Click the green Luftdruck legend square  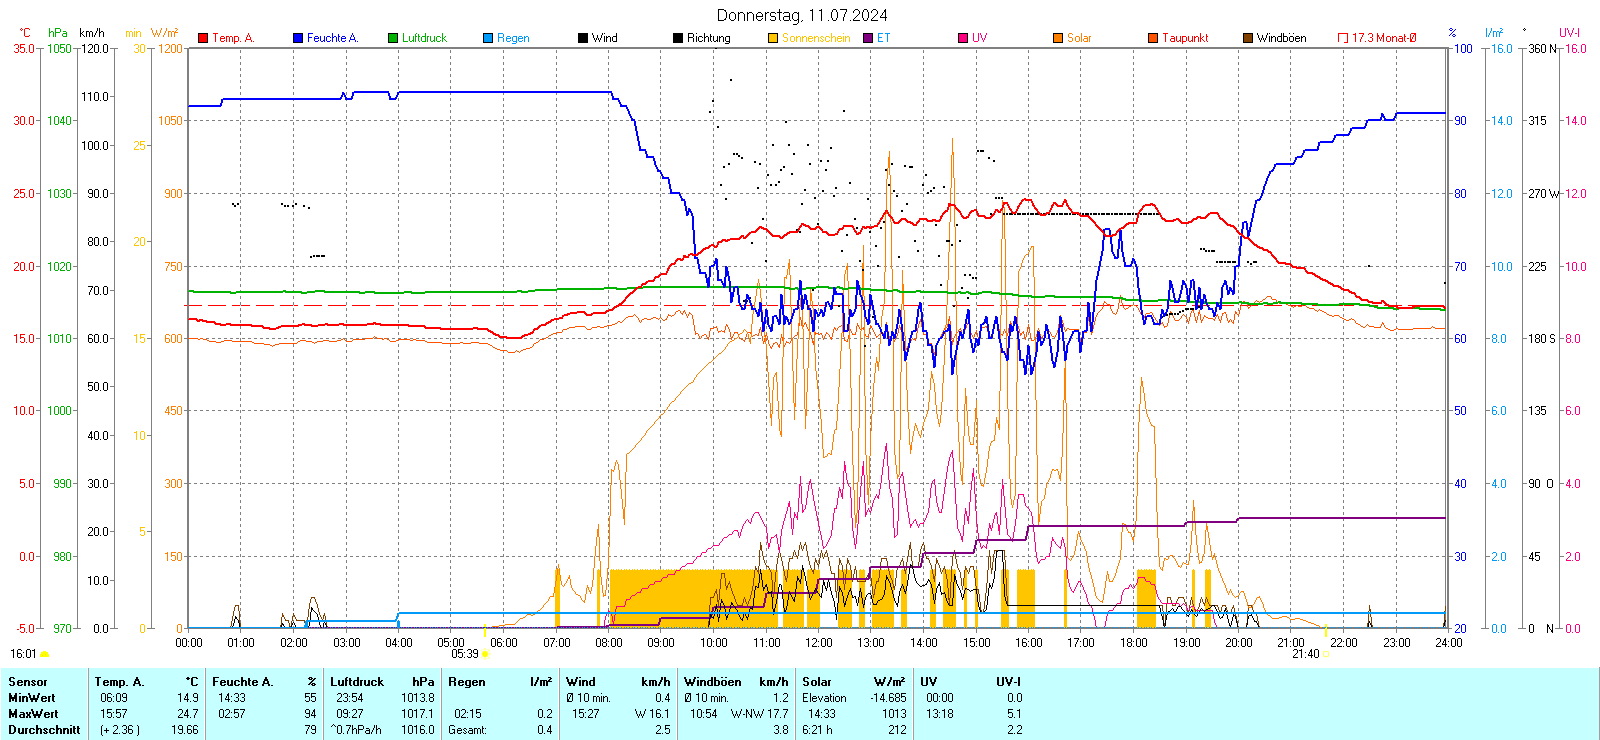pyautogui.click(x=393, y=38)
